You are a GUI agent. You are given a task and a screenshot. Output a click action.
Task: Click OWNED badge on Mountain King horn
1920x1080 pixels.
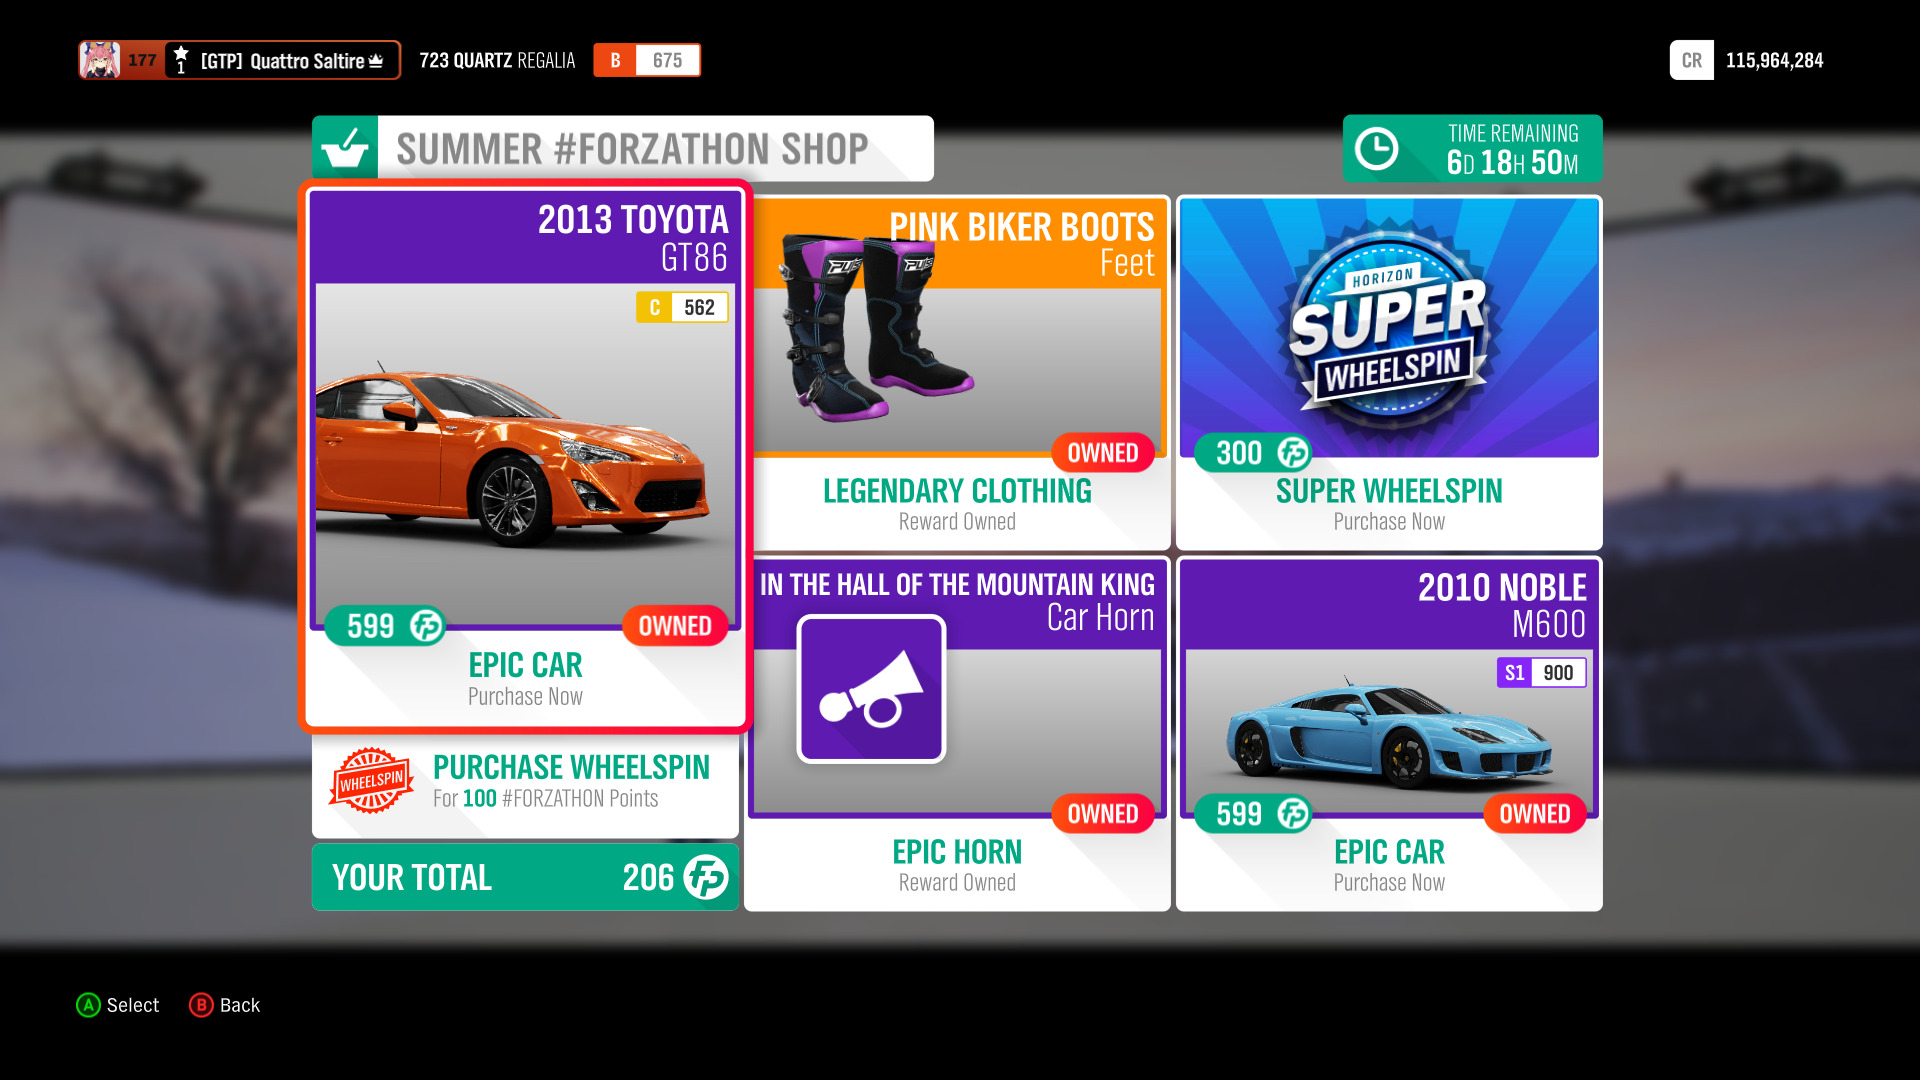coord(1103,814)
